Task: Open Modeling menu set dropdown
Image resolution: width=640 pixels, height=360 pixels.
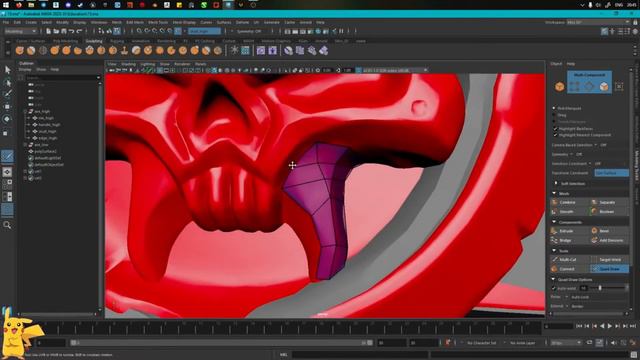Action: [x=20, y=31]
